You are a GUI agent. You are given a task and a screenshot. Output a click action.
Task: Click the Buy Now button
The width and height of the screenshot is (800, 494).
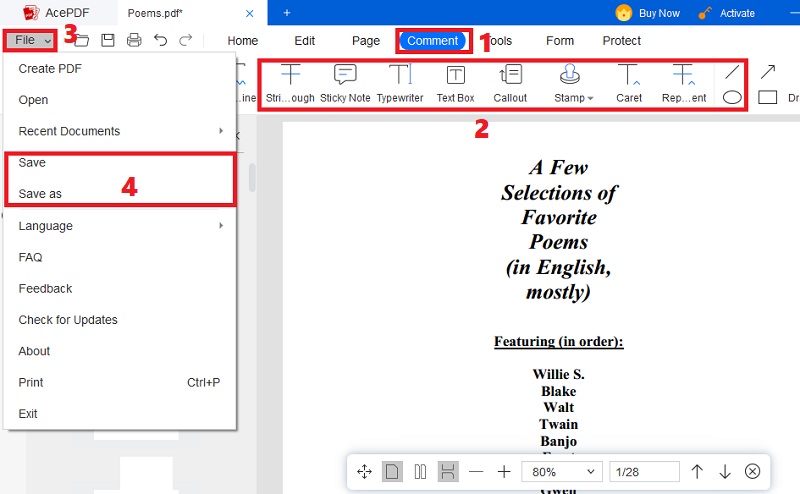pos(648,13)
